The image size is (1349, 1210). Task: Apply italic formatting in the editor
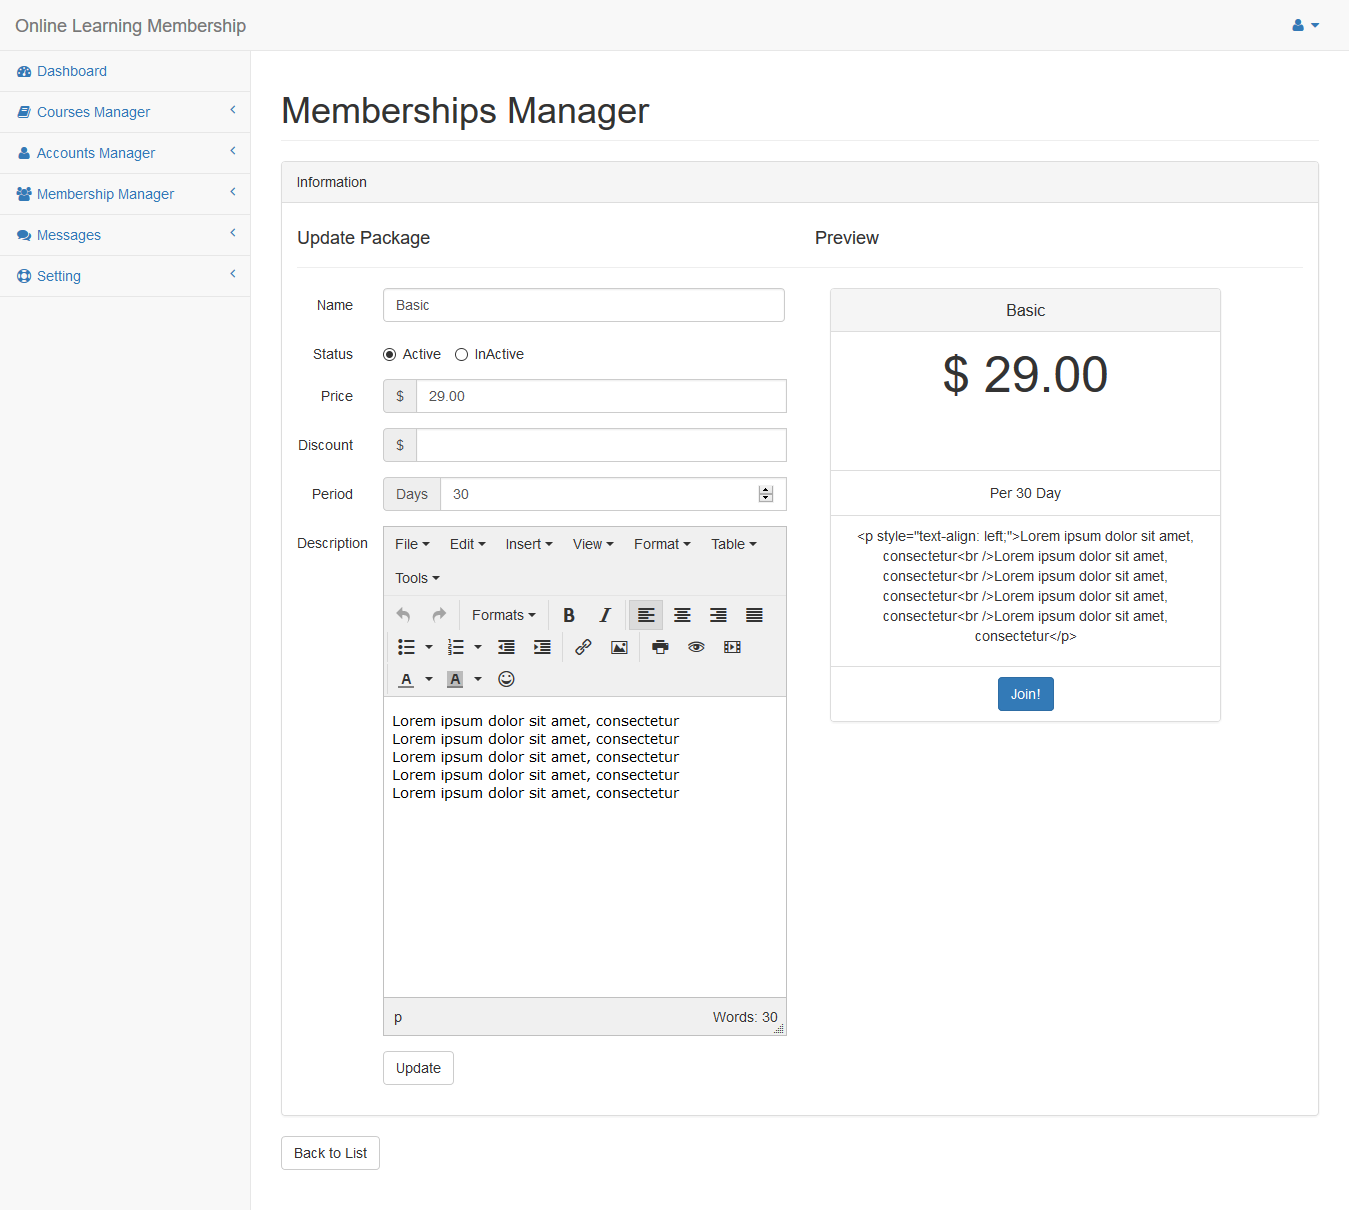click(x=605, y=615)
